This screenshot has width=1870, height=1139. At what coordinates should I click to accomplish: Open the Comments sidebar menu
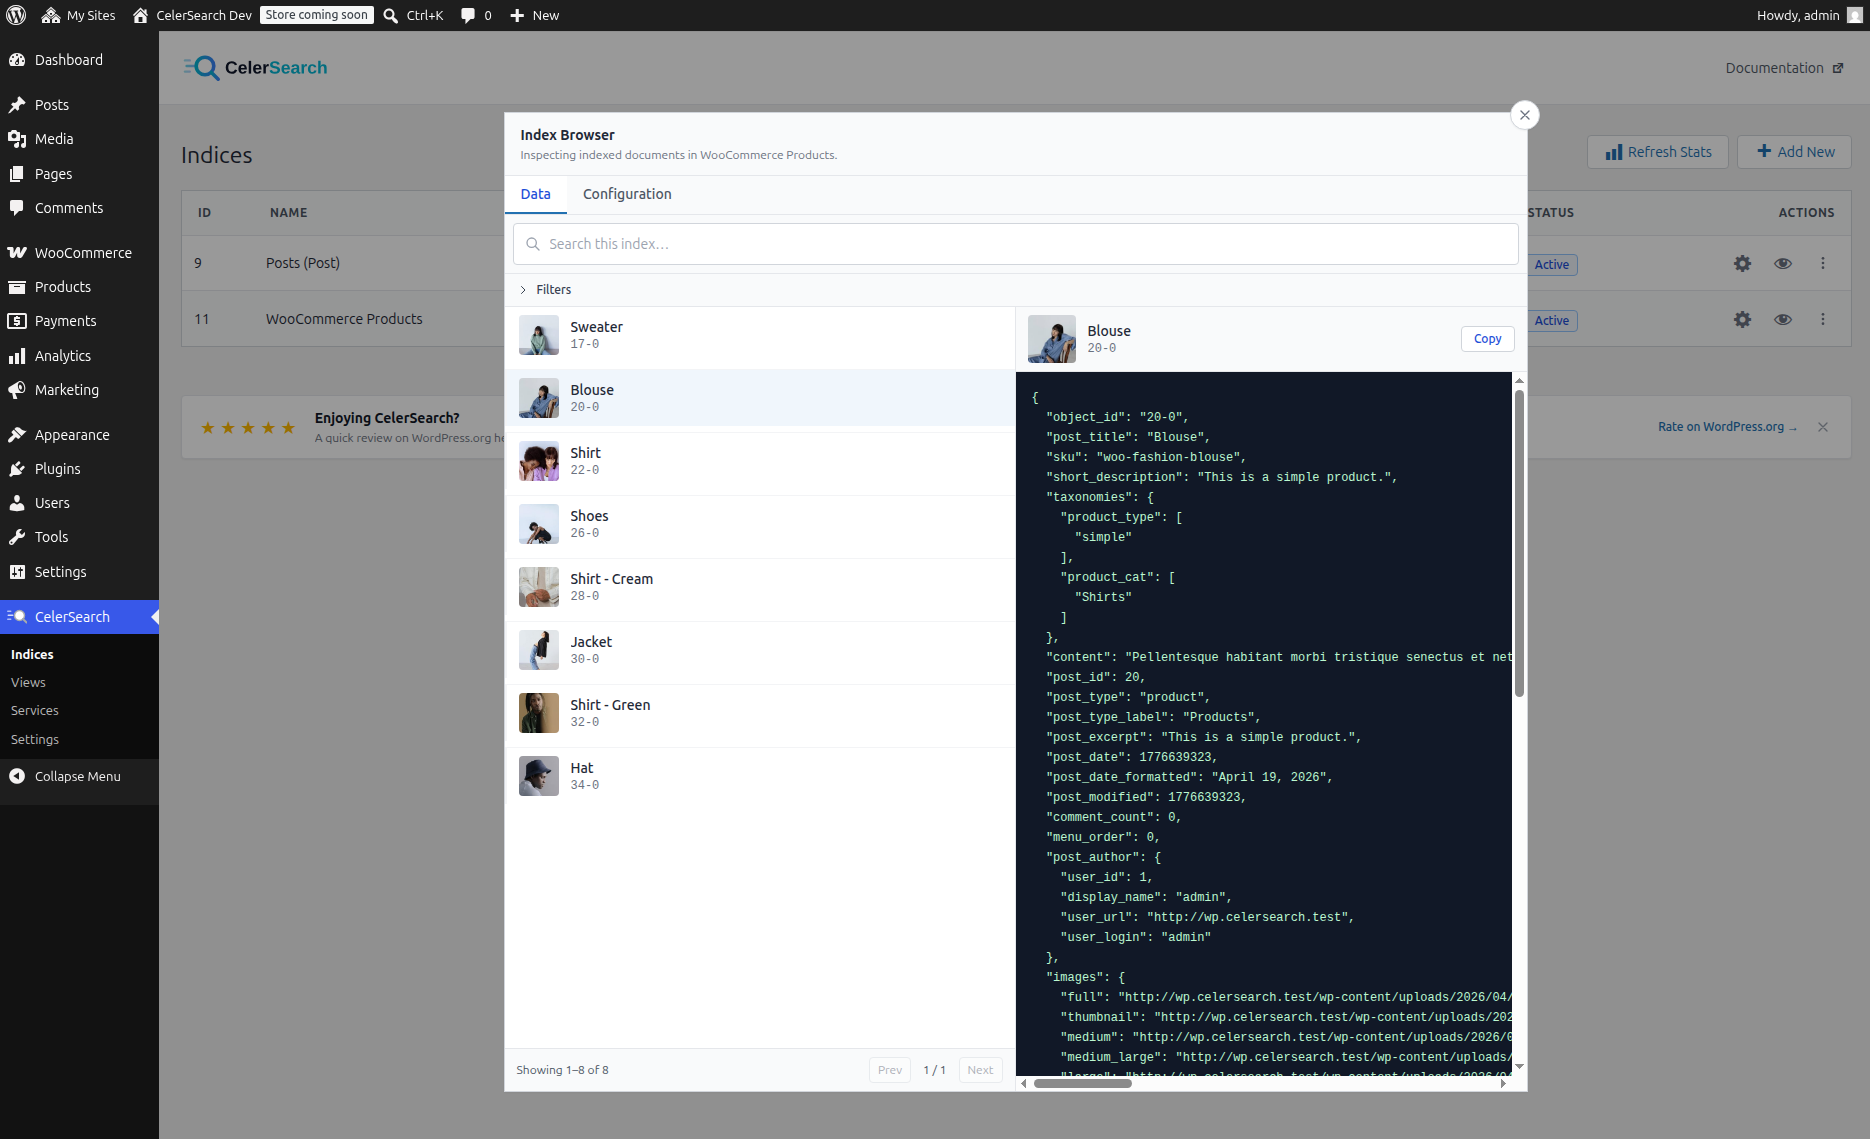click(79, 208)
